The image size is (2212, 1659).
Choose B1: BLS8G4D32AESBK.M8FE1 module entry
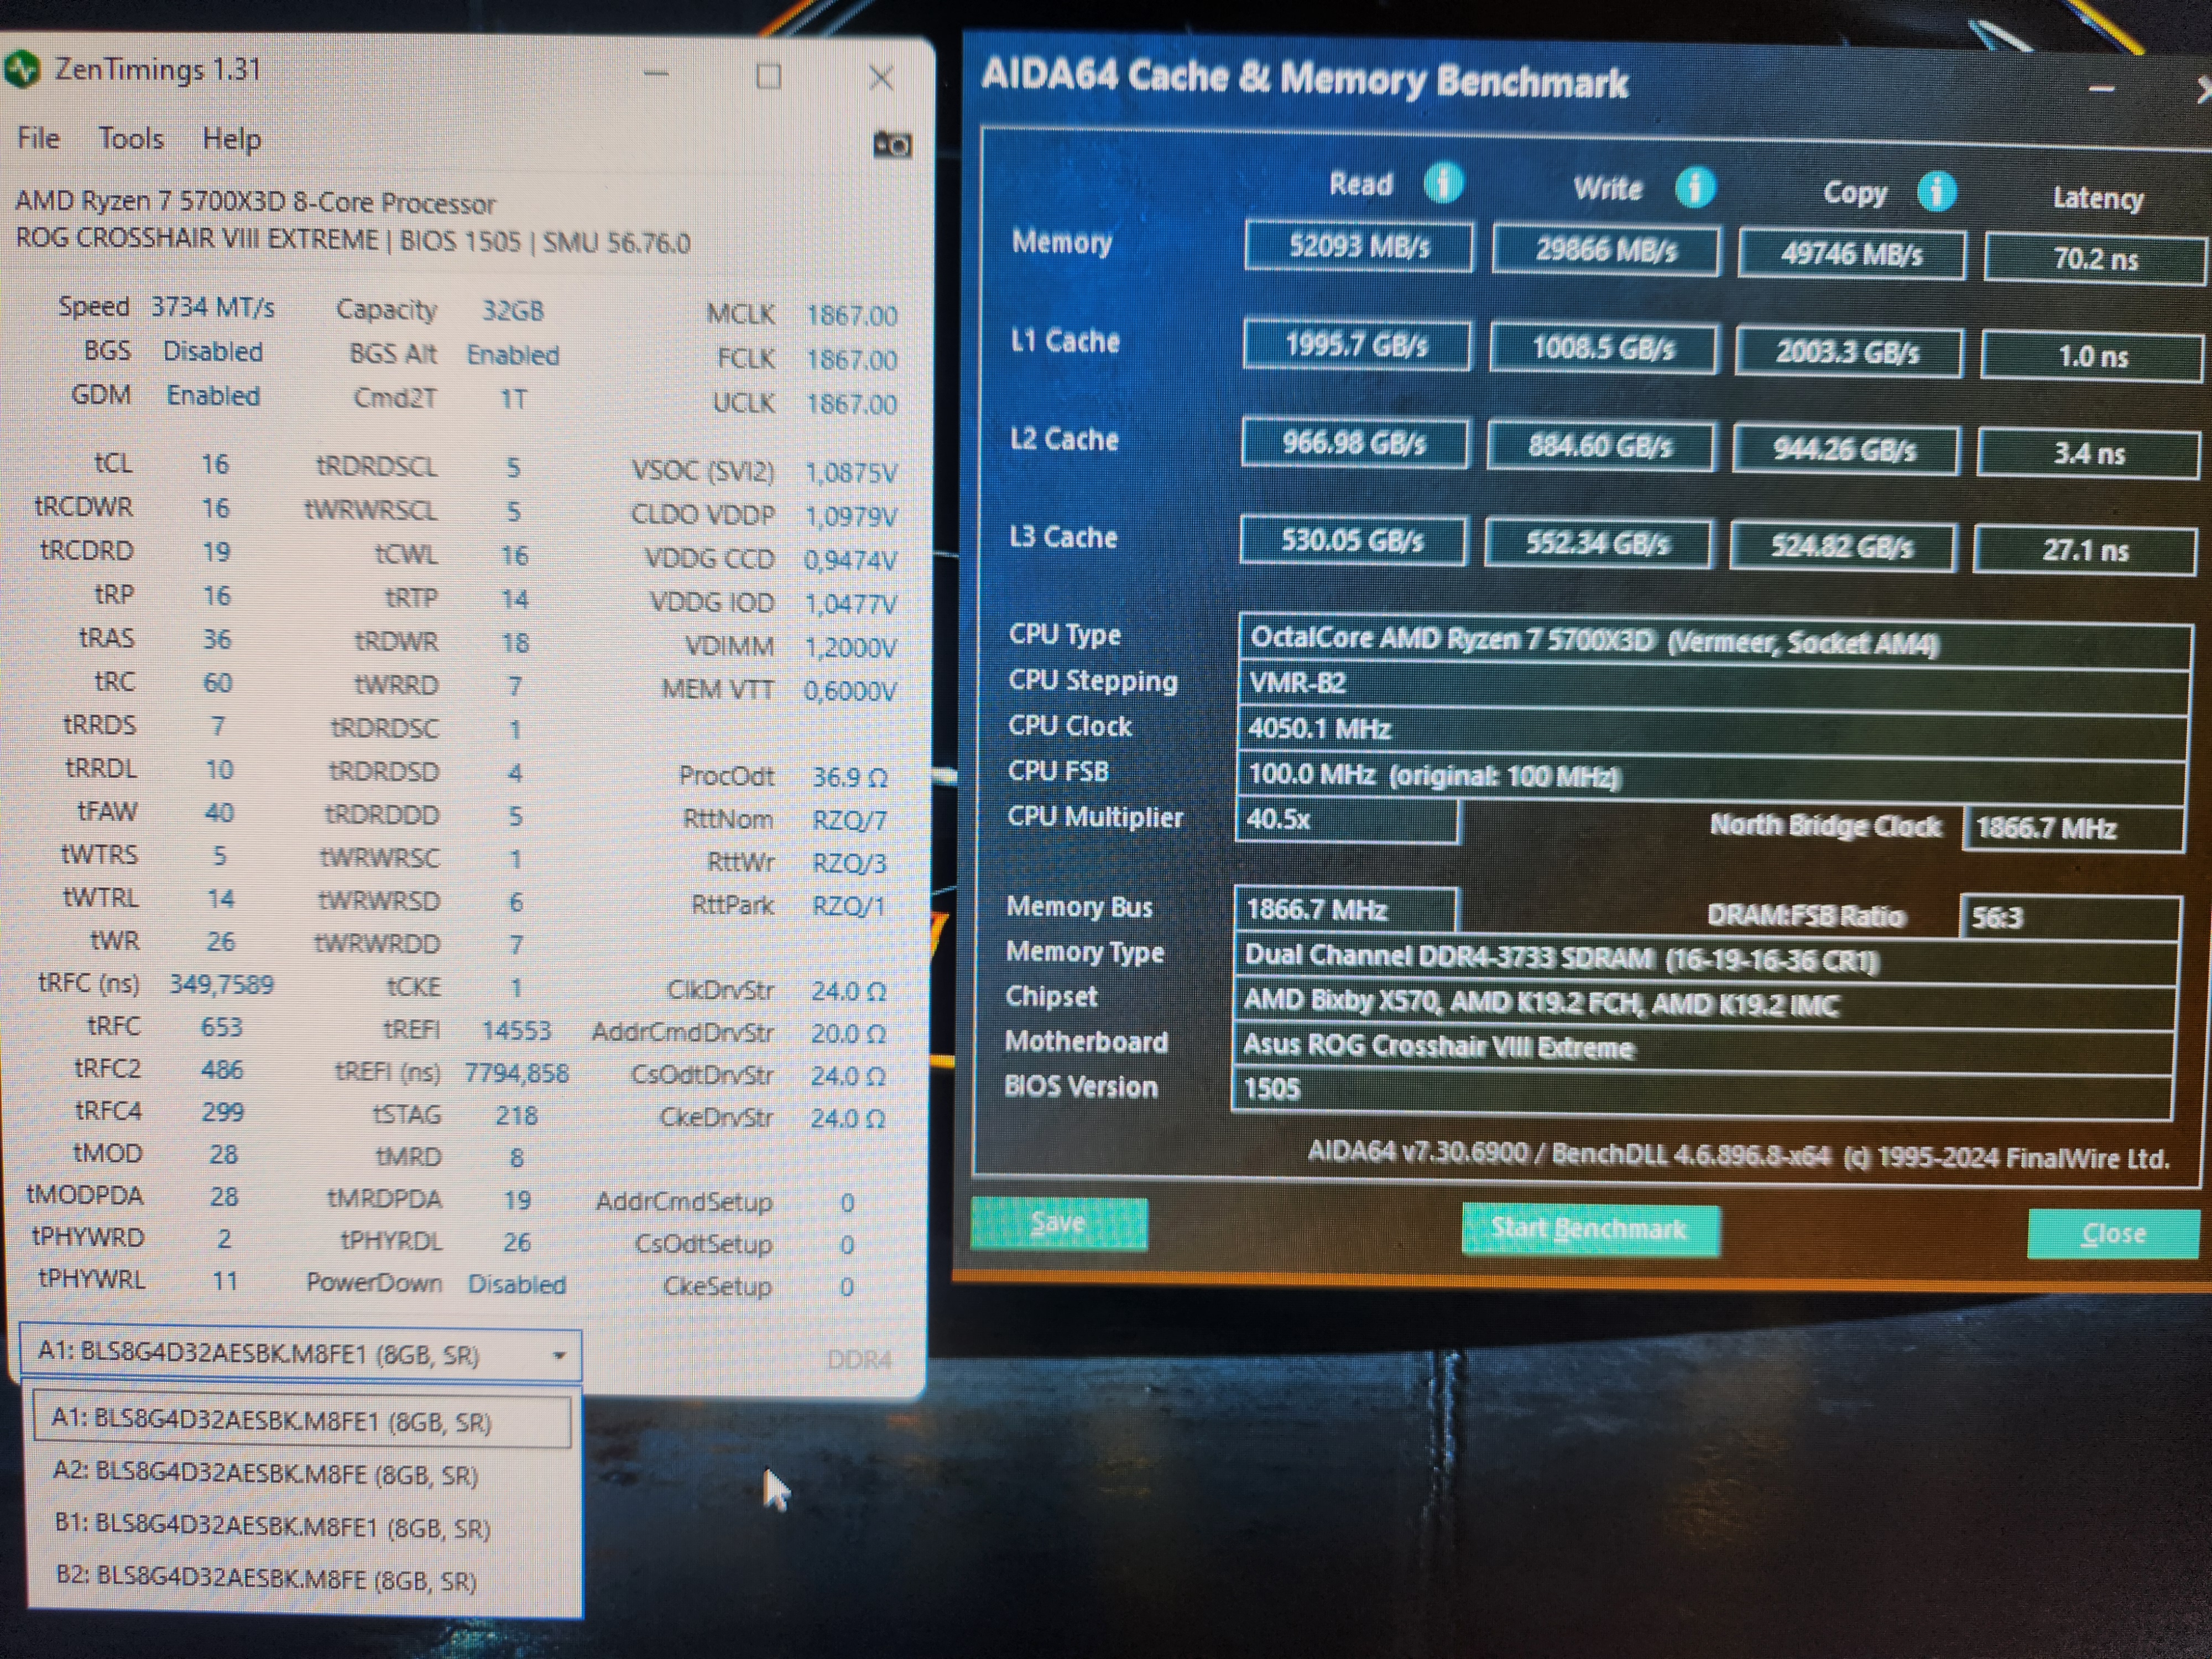pos(272,1527)
